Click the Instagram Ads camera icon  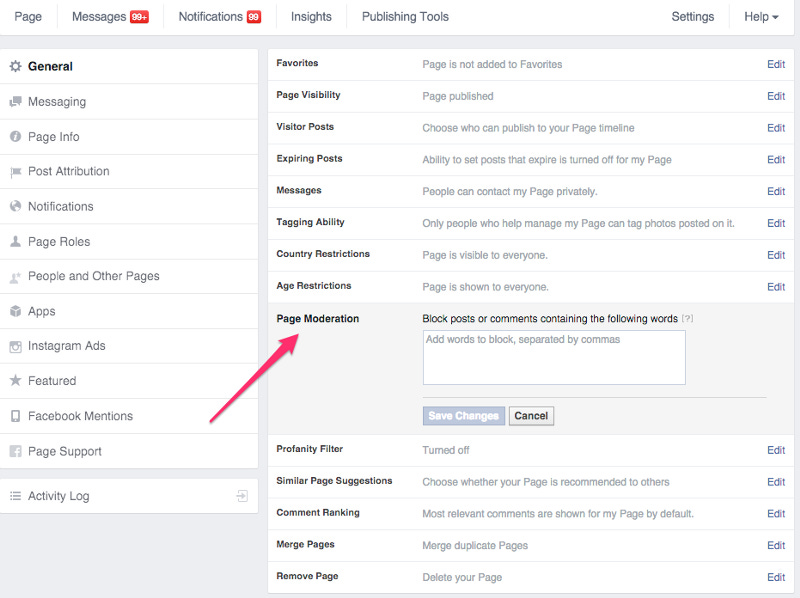pos(16,346)
